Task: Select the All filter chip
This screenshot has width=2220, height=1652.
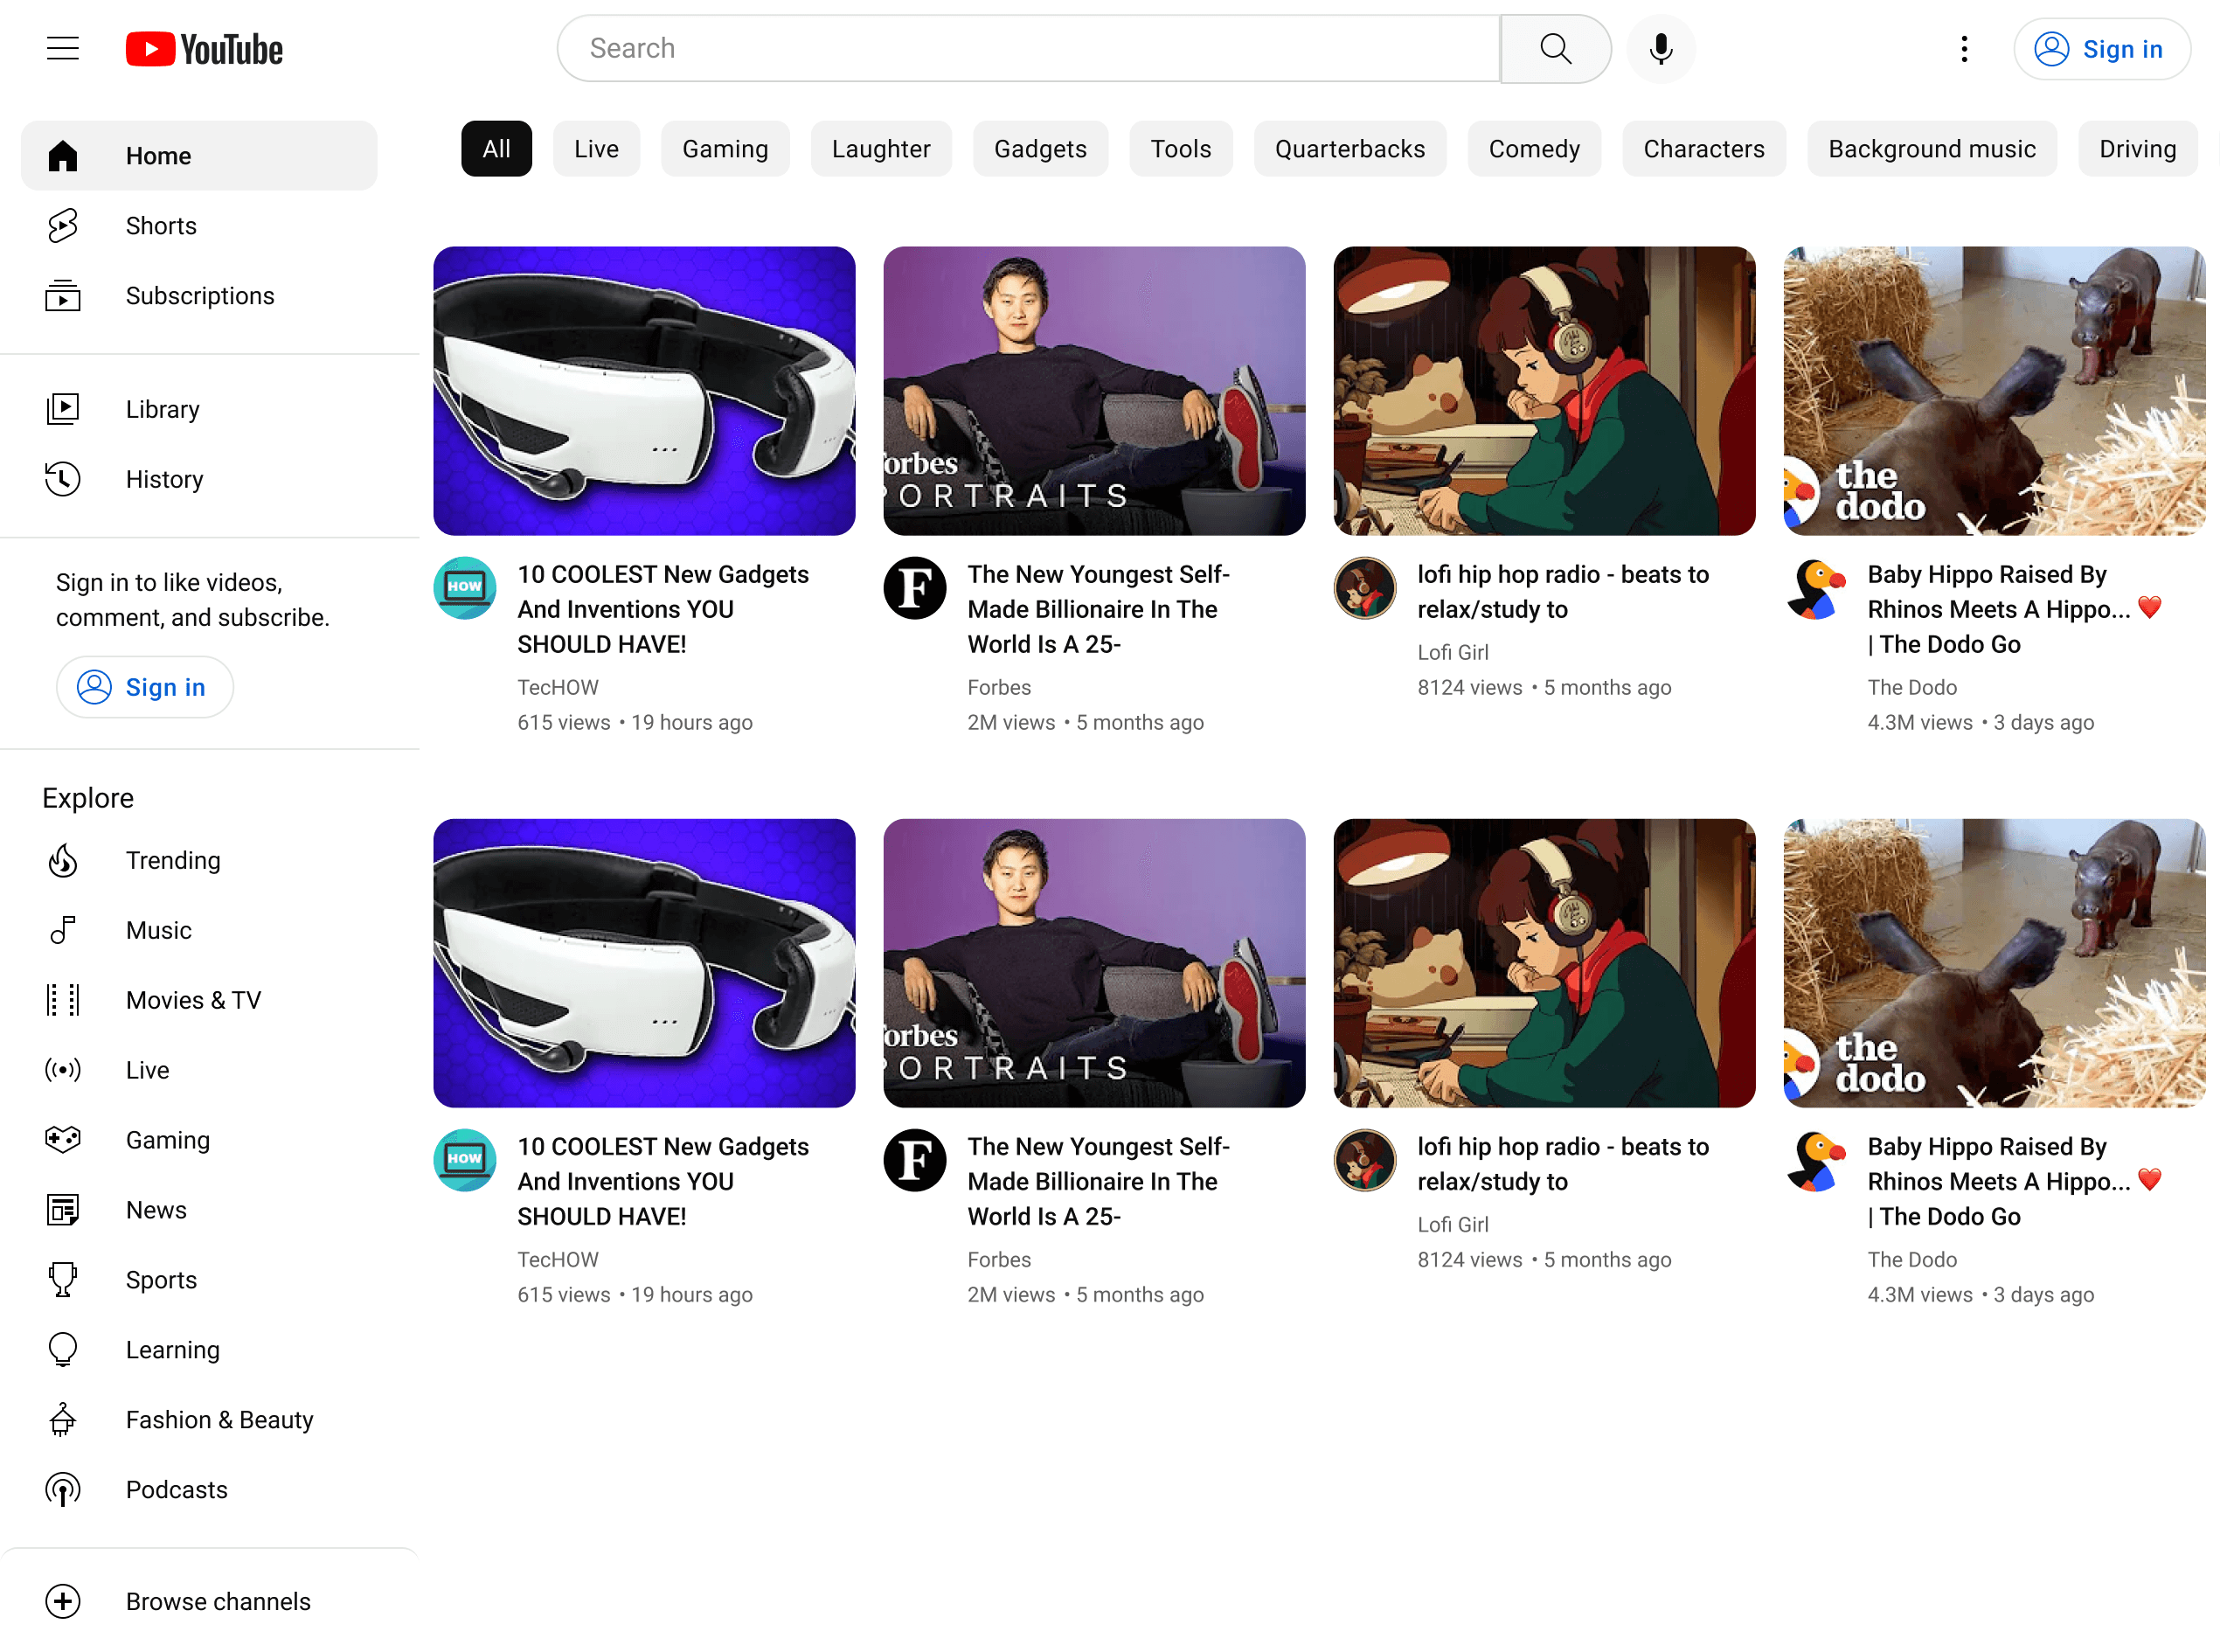Action: 496,149
